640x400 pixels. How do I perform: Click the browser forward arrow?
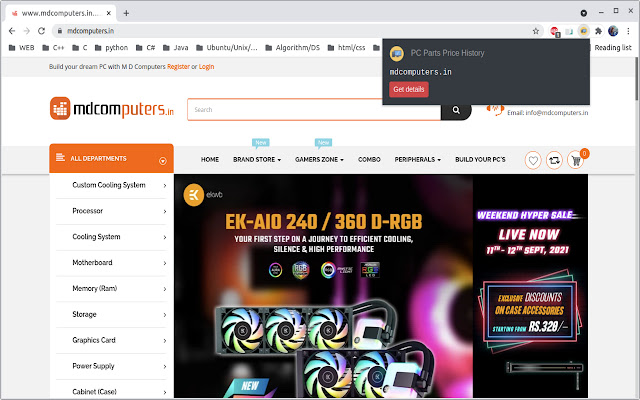click(x=27, y=31)
